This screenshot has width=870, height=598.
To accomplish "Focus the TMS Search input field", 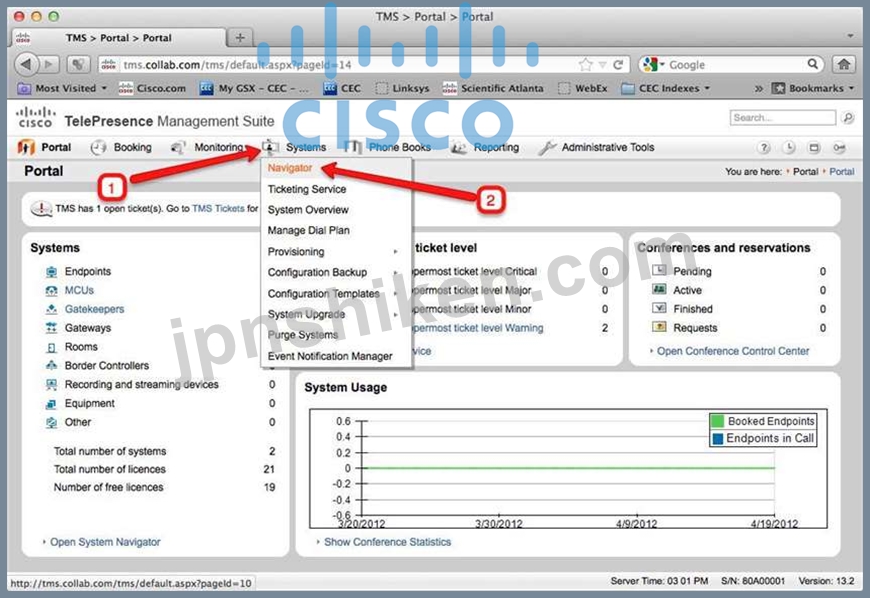I will pyautogui.click(x=782, y=118).
